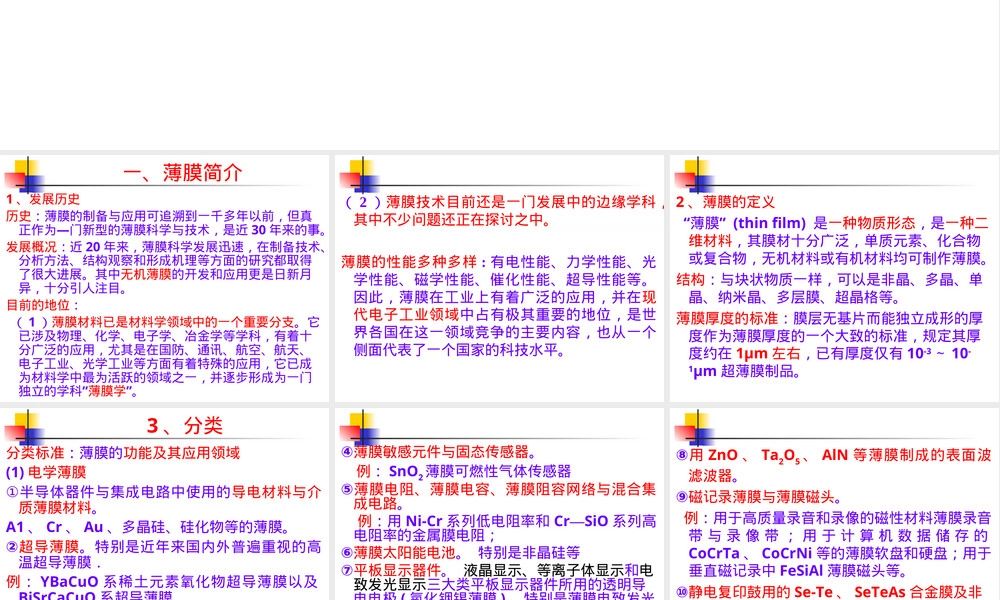Click the item ⑤薄膜电阻、薄膜电容
Image resolution: width=1000 pixels, height=600 pixels.
[499, 495]
